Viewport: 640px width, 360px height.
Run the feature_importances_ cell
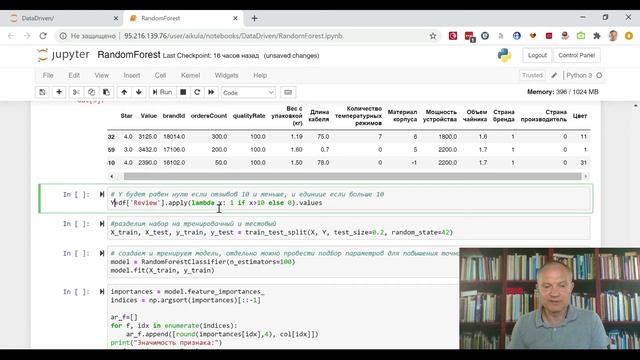[102, 291]
